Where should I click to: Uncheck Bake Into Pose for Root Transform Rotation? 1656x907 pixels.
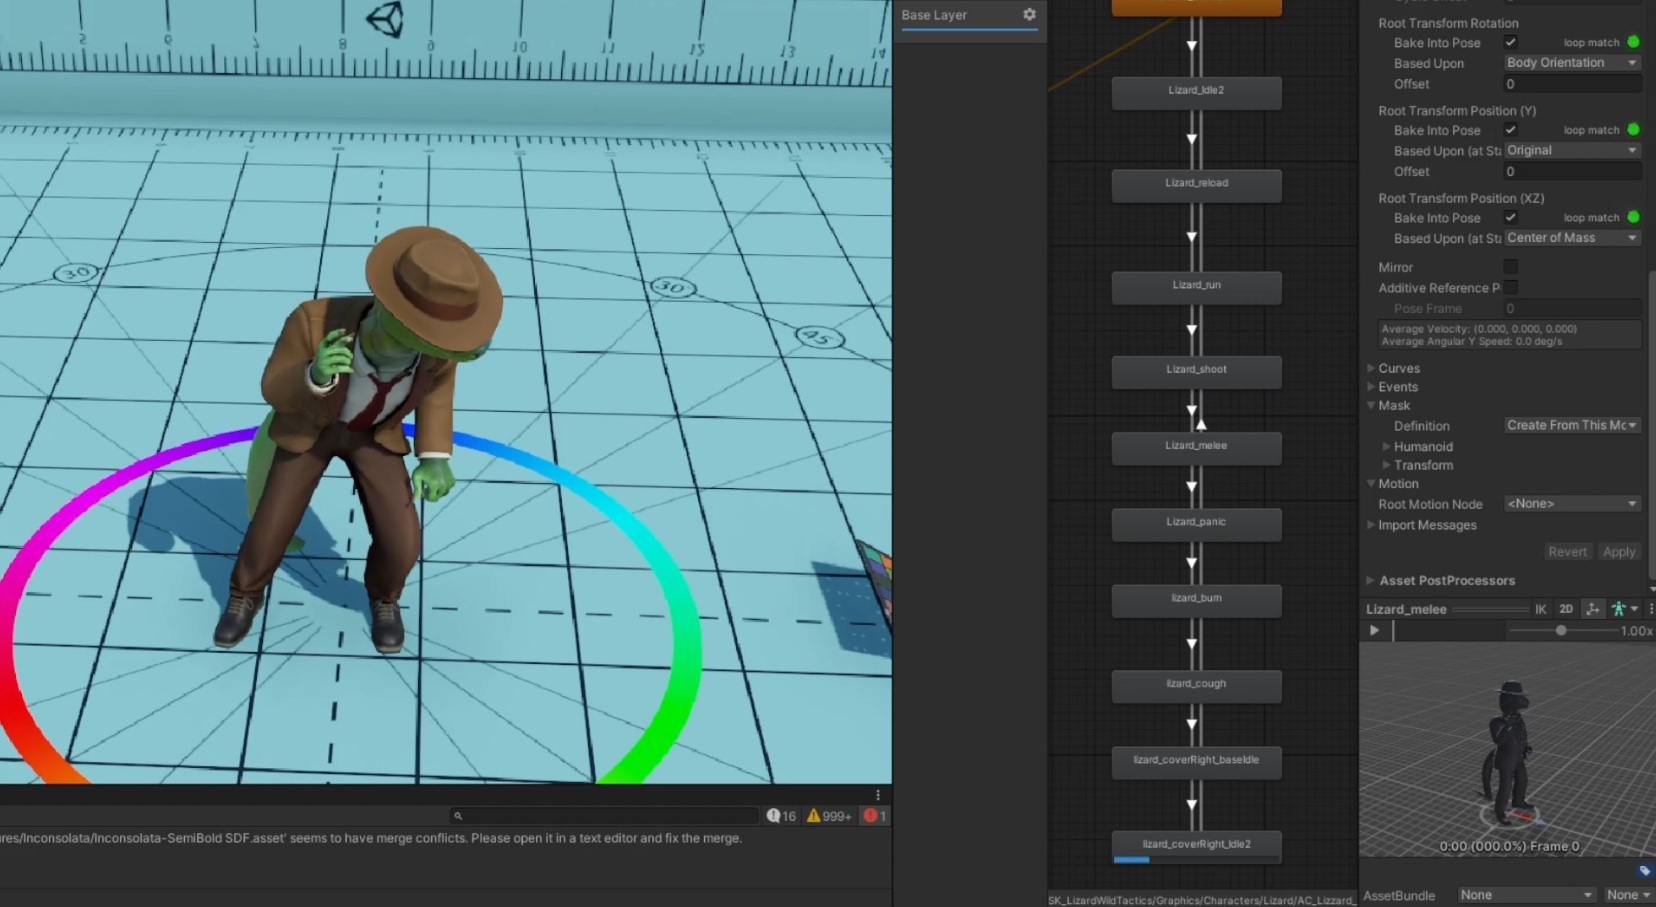[1510, 43]
